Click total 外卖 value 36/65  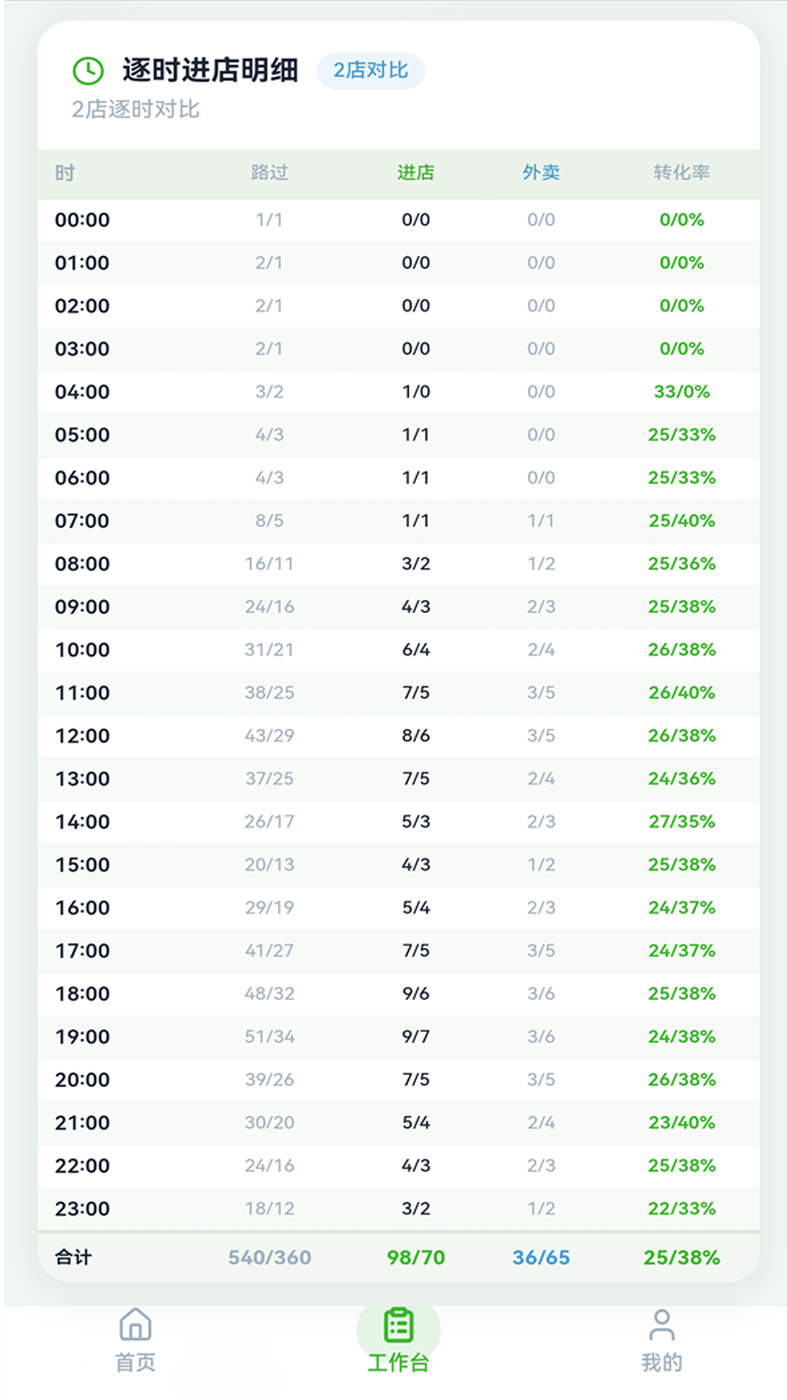[x=541, y=1257]
